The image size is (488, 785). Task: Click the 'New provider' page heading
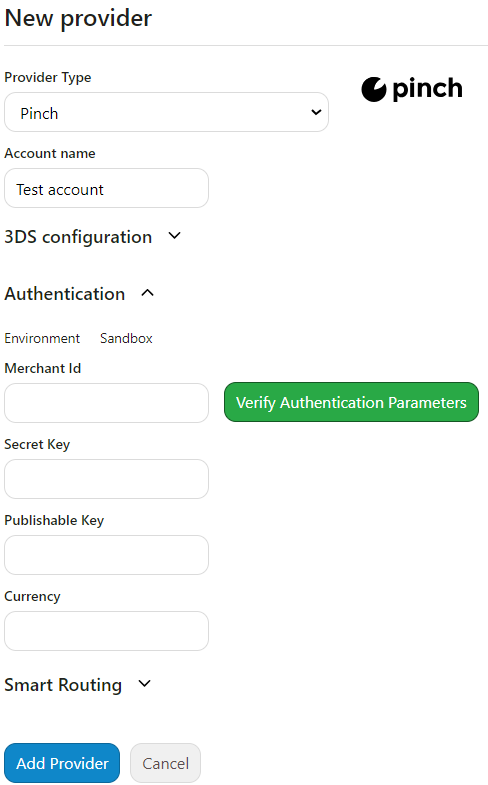click(78, 19)
